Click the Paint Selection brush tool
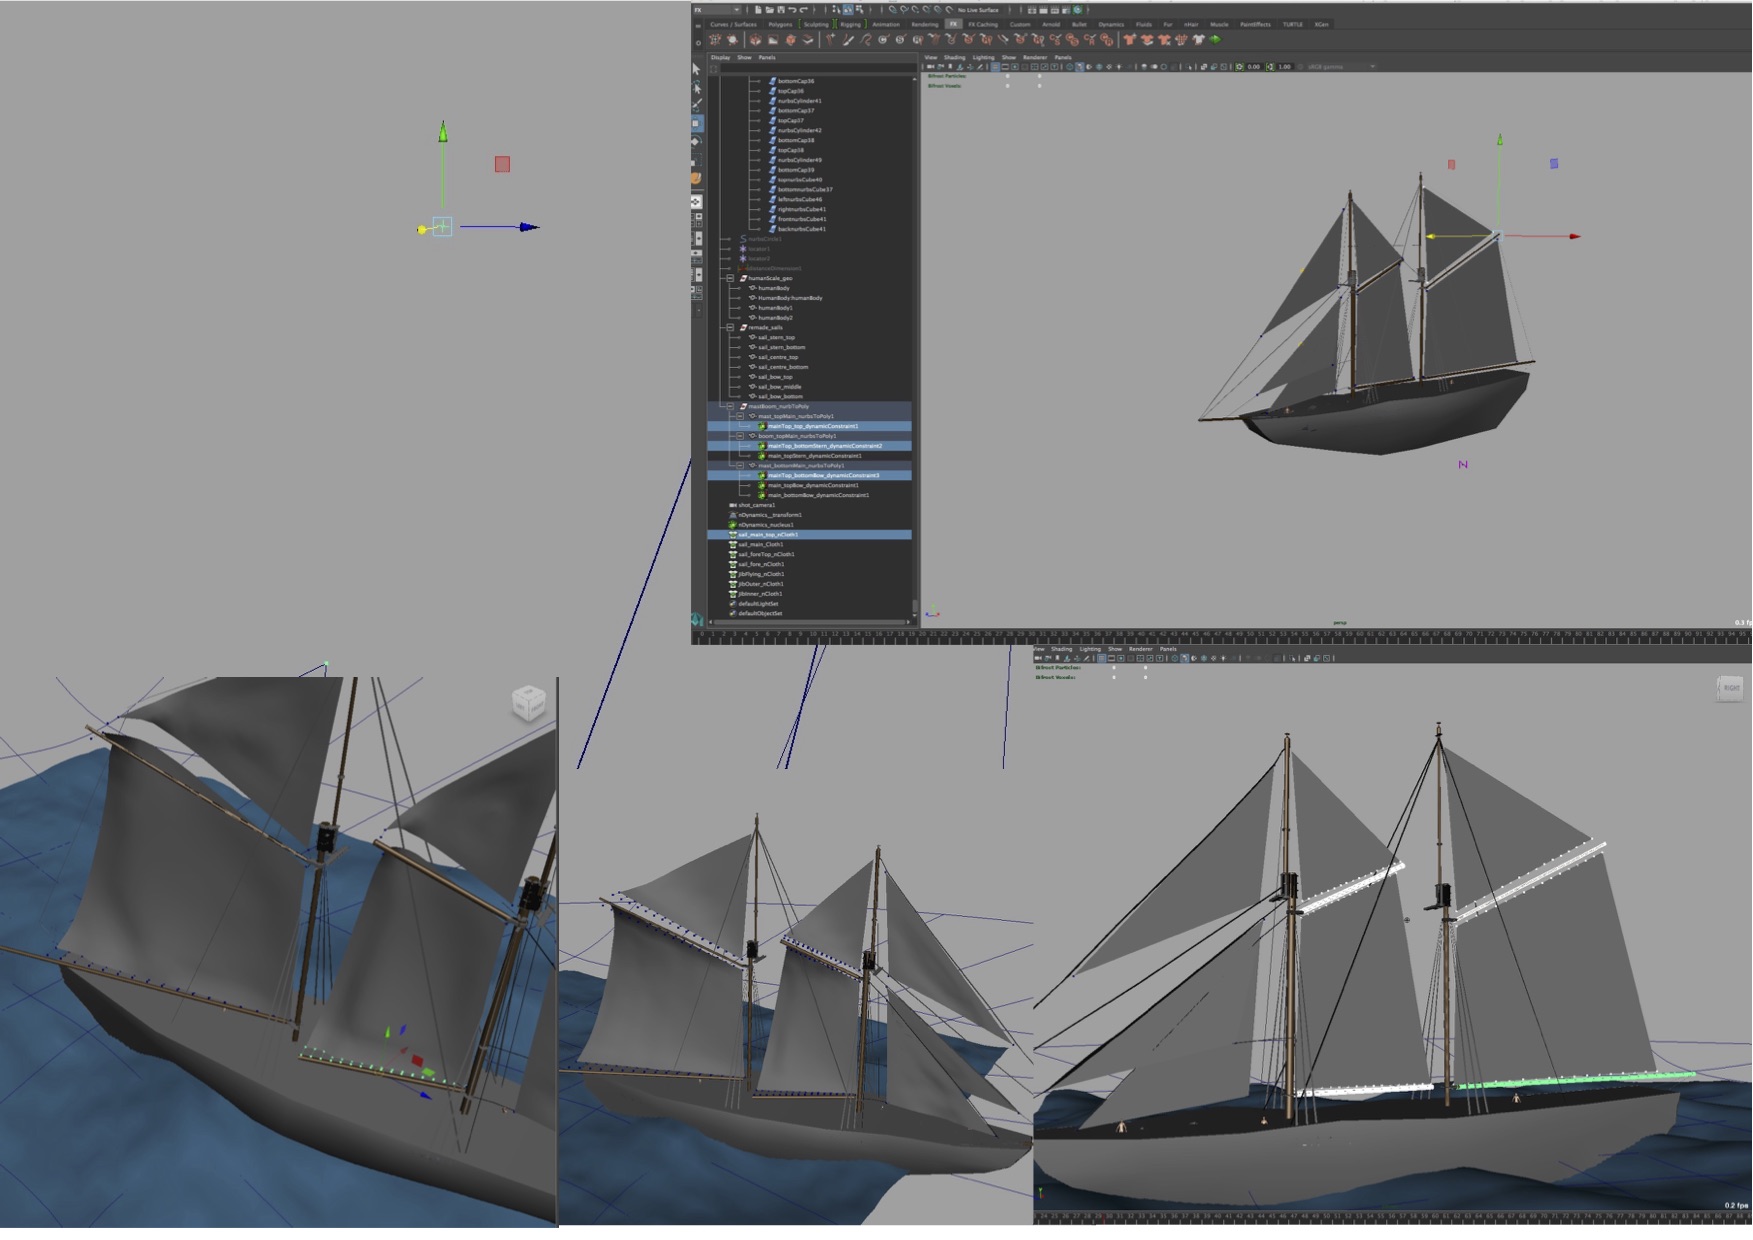The width and height of the screenshot is (1753, 1240). tap(697, 105)
